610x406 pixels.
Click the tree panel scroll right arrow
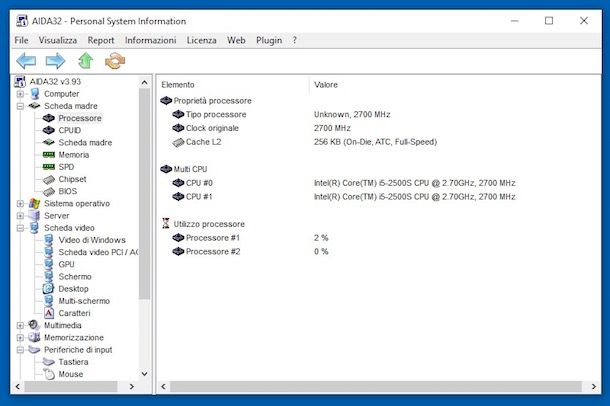[131, 387]
